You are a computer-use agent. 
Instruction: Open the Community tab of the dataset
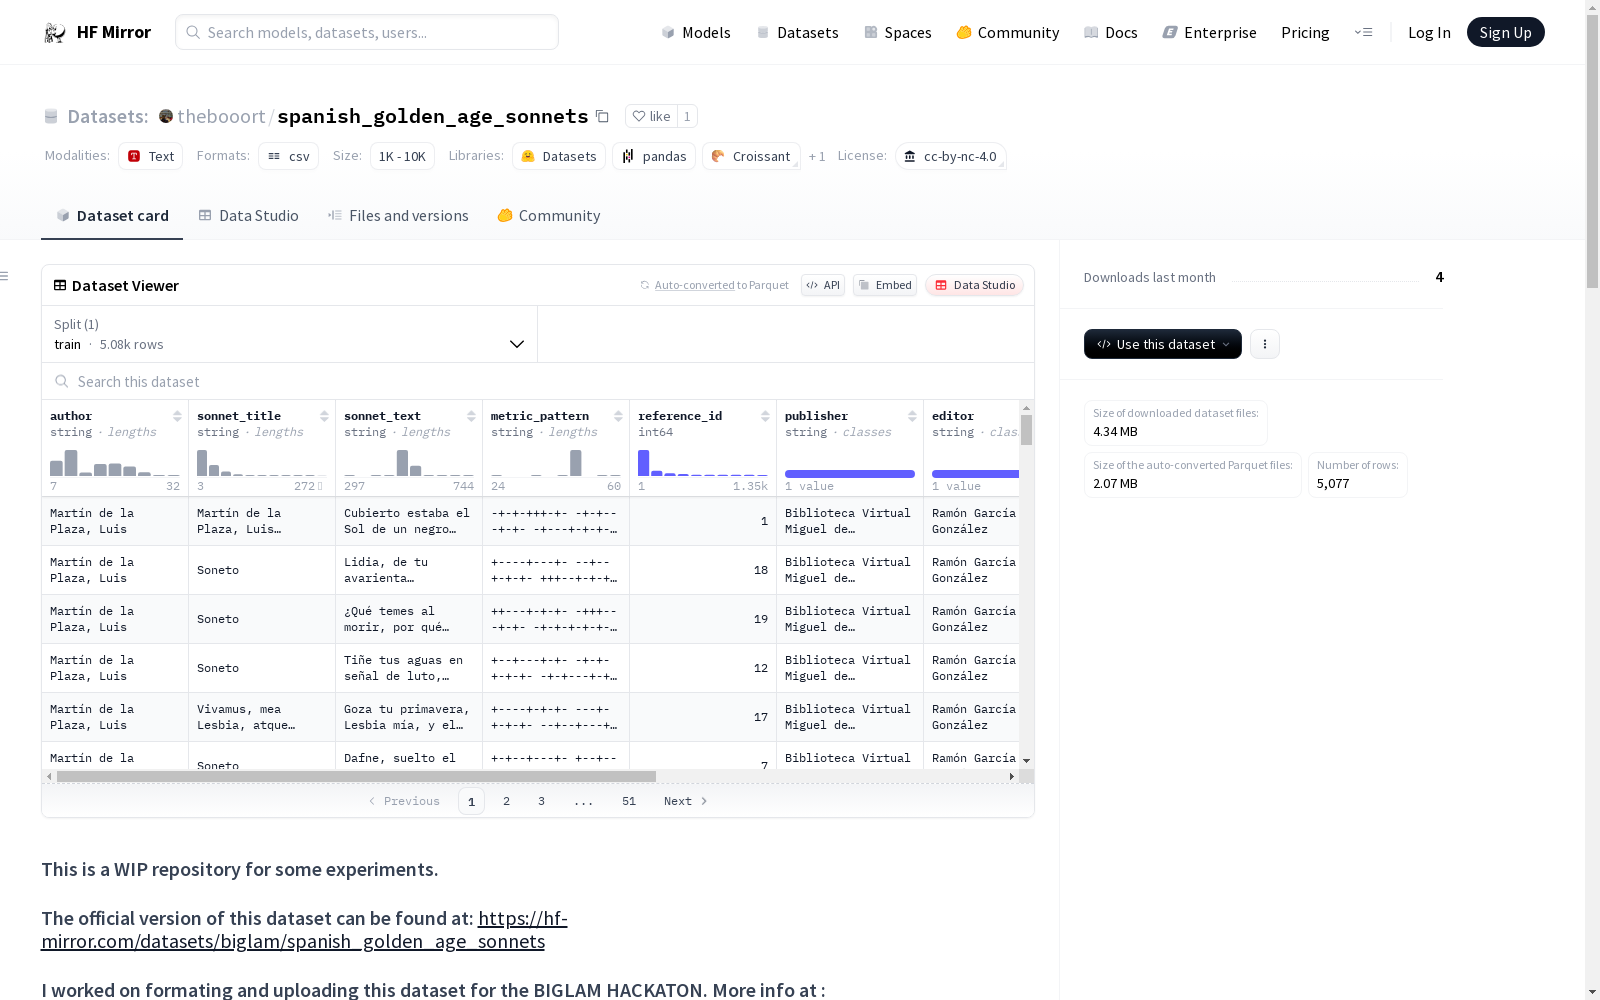(549, 216)
